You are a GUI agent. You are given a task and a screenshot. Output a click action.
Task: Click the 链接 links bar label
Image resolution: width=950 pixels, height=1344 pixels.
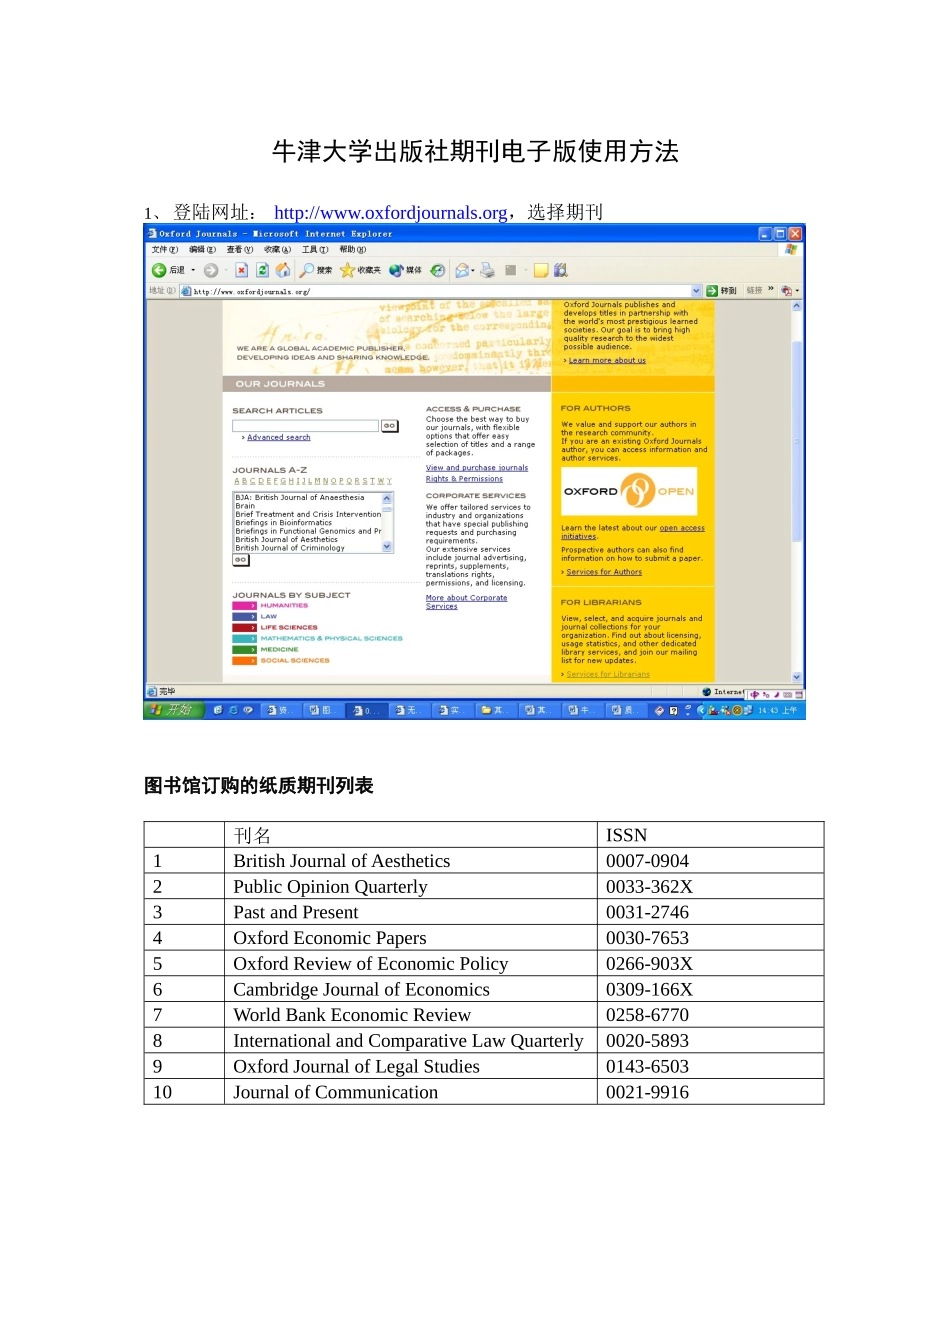coord(754,290)
